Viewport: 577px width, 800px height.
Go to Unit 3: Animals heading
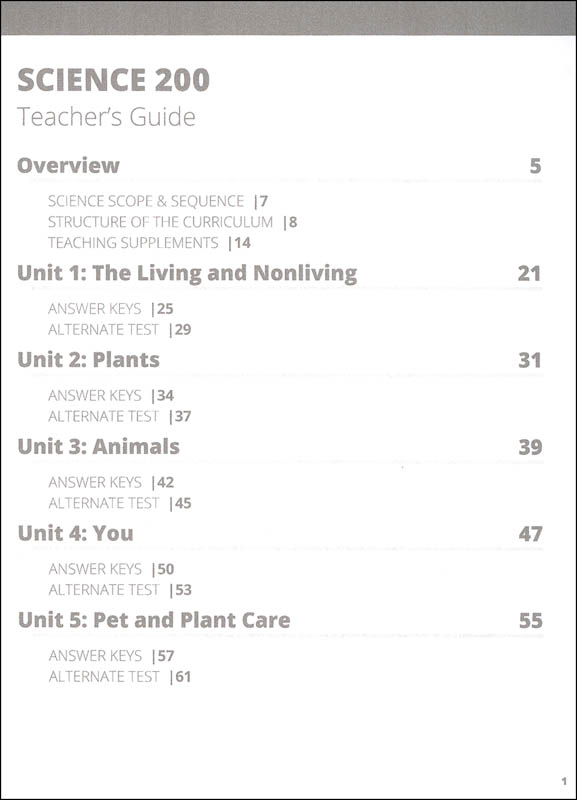(98, 446)
